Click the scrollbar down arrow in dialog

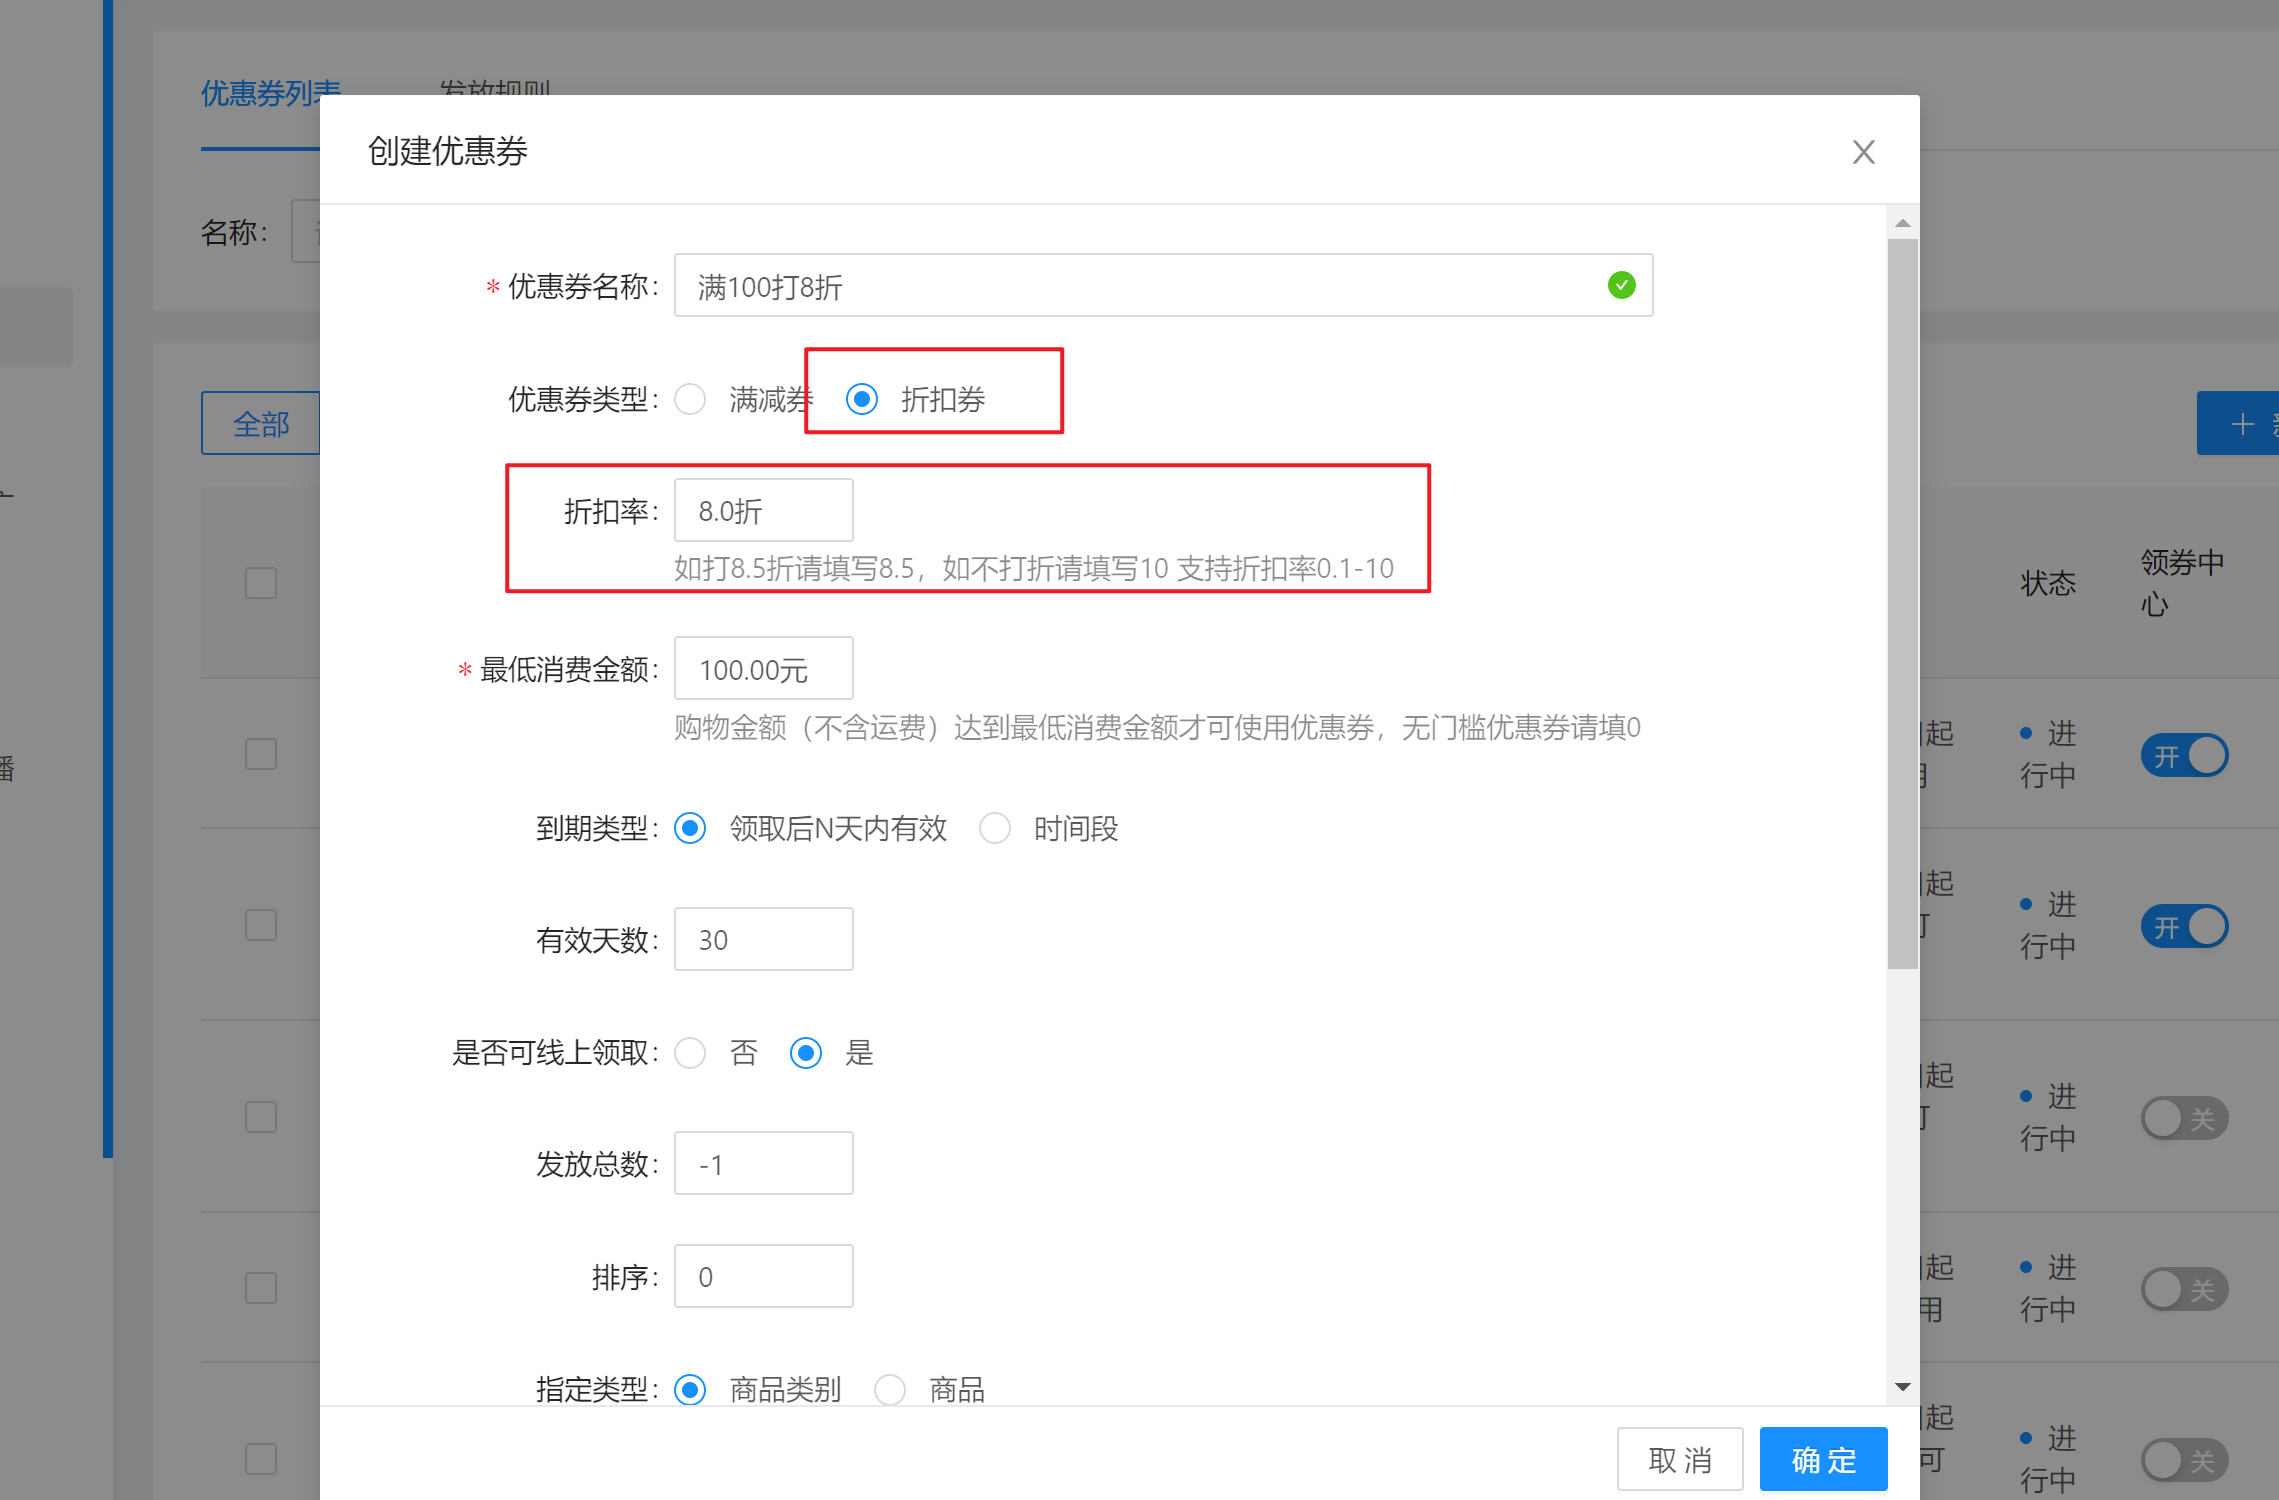click(1902, 1387)
